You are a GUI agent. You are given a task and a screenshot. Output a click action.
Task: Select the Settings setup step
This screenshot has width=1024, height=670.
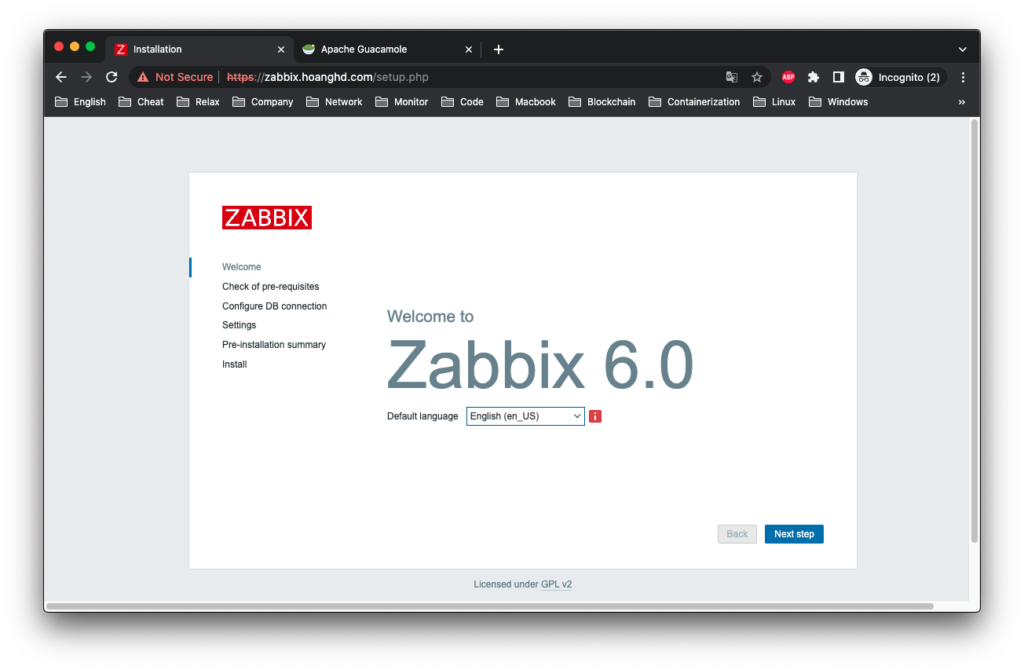click(x=239, y=325)
